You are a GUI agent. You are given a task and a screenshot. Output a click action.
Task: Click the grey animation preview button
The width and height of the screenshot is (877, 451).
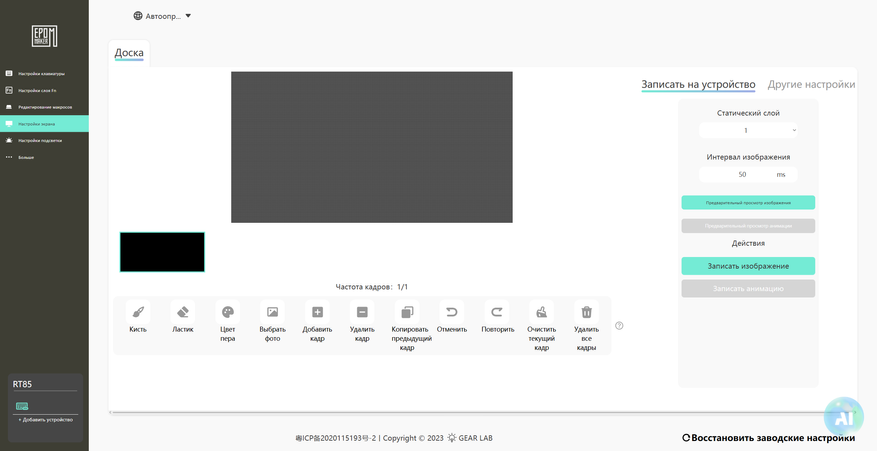coord(748,226)
